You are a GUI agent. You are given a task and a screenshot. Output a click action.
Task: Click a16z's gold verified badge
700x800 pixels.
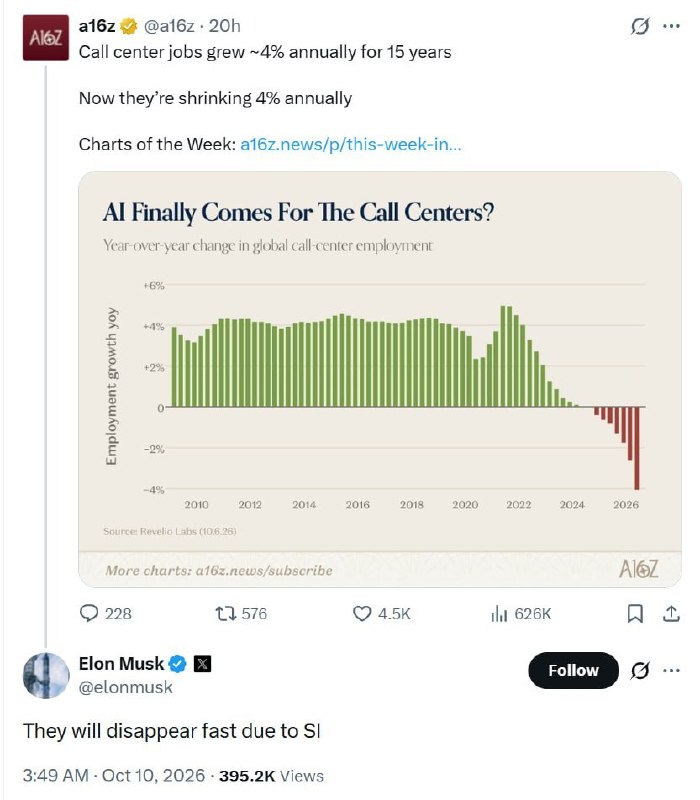(128, 26)
